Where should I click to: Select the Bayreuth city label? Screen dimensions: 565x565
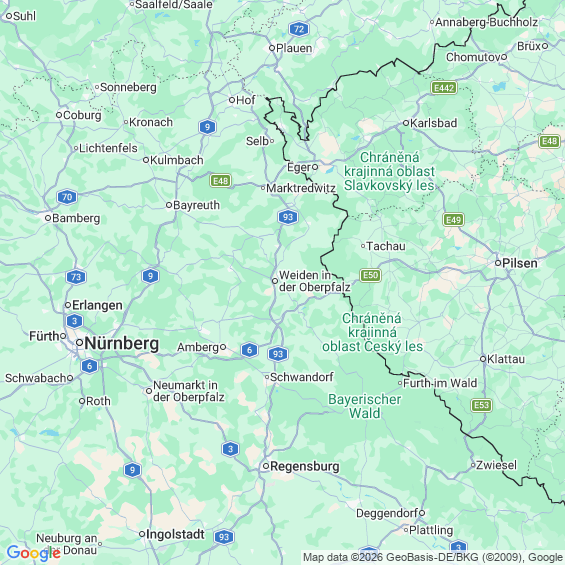click(x=196, y=205)
